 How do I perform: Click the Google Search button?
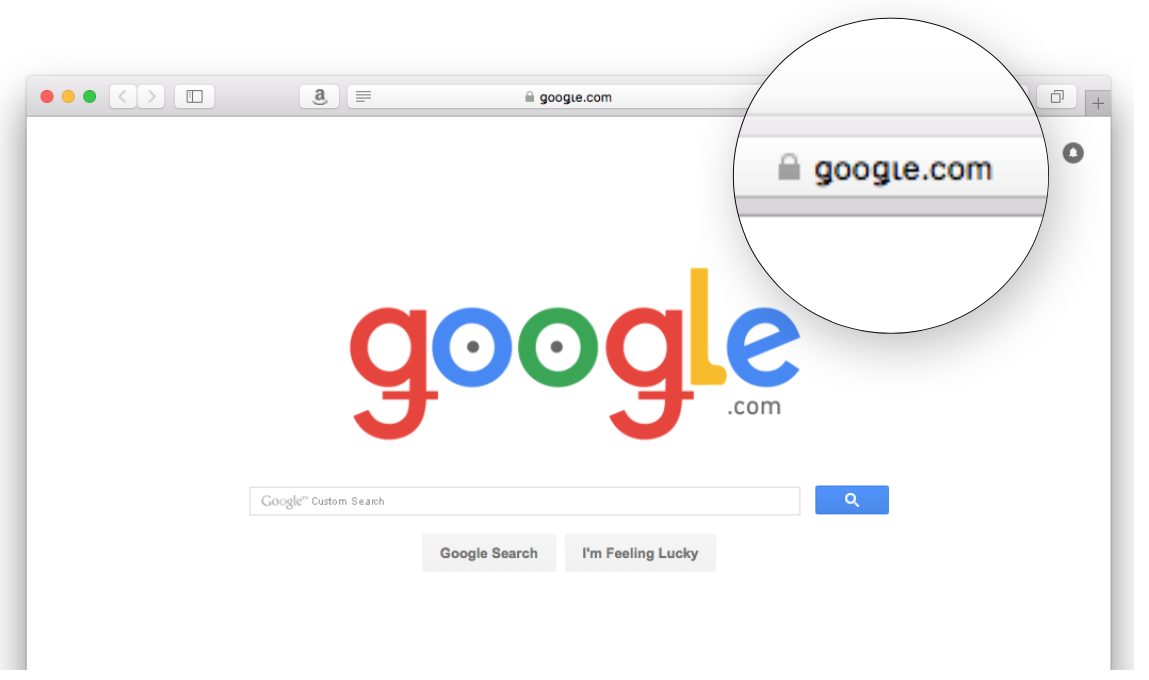click(489, 553)
